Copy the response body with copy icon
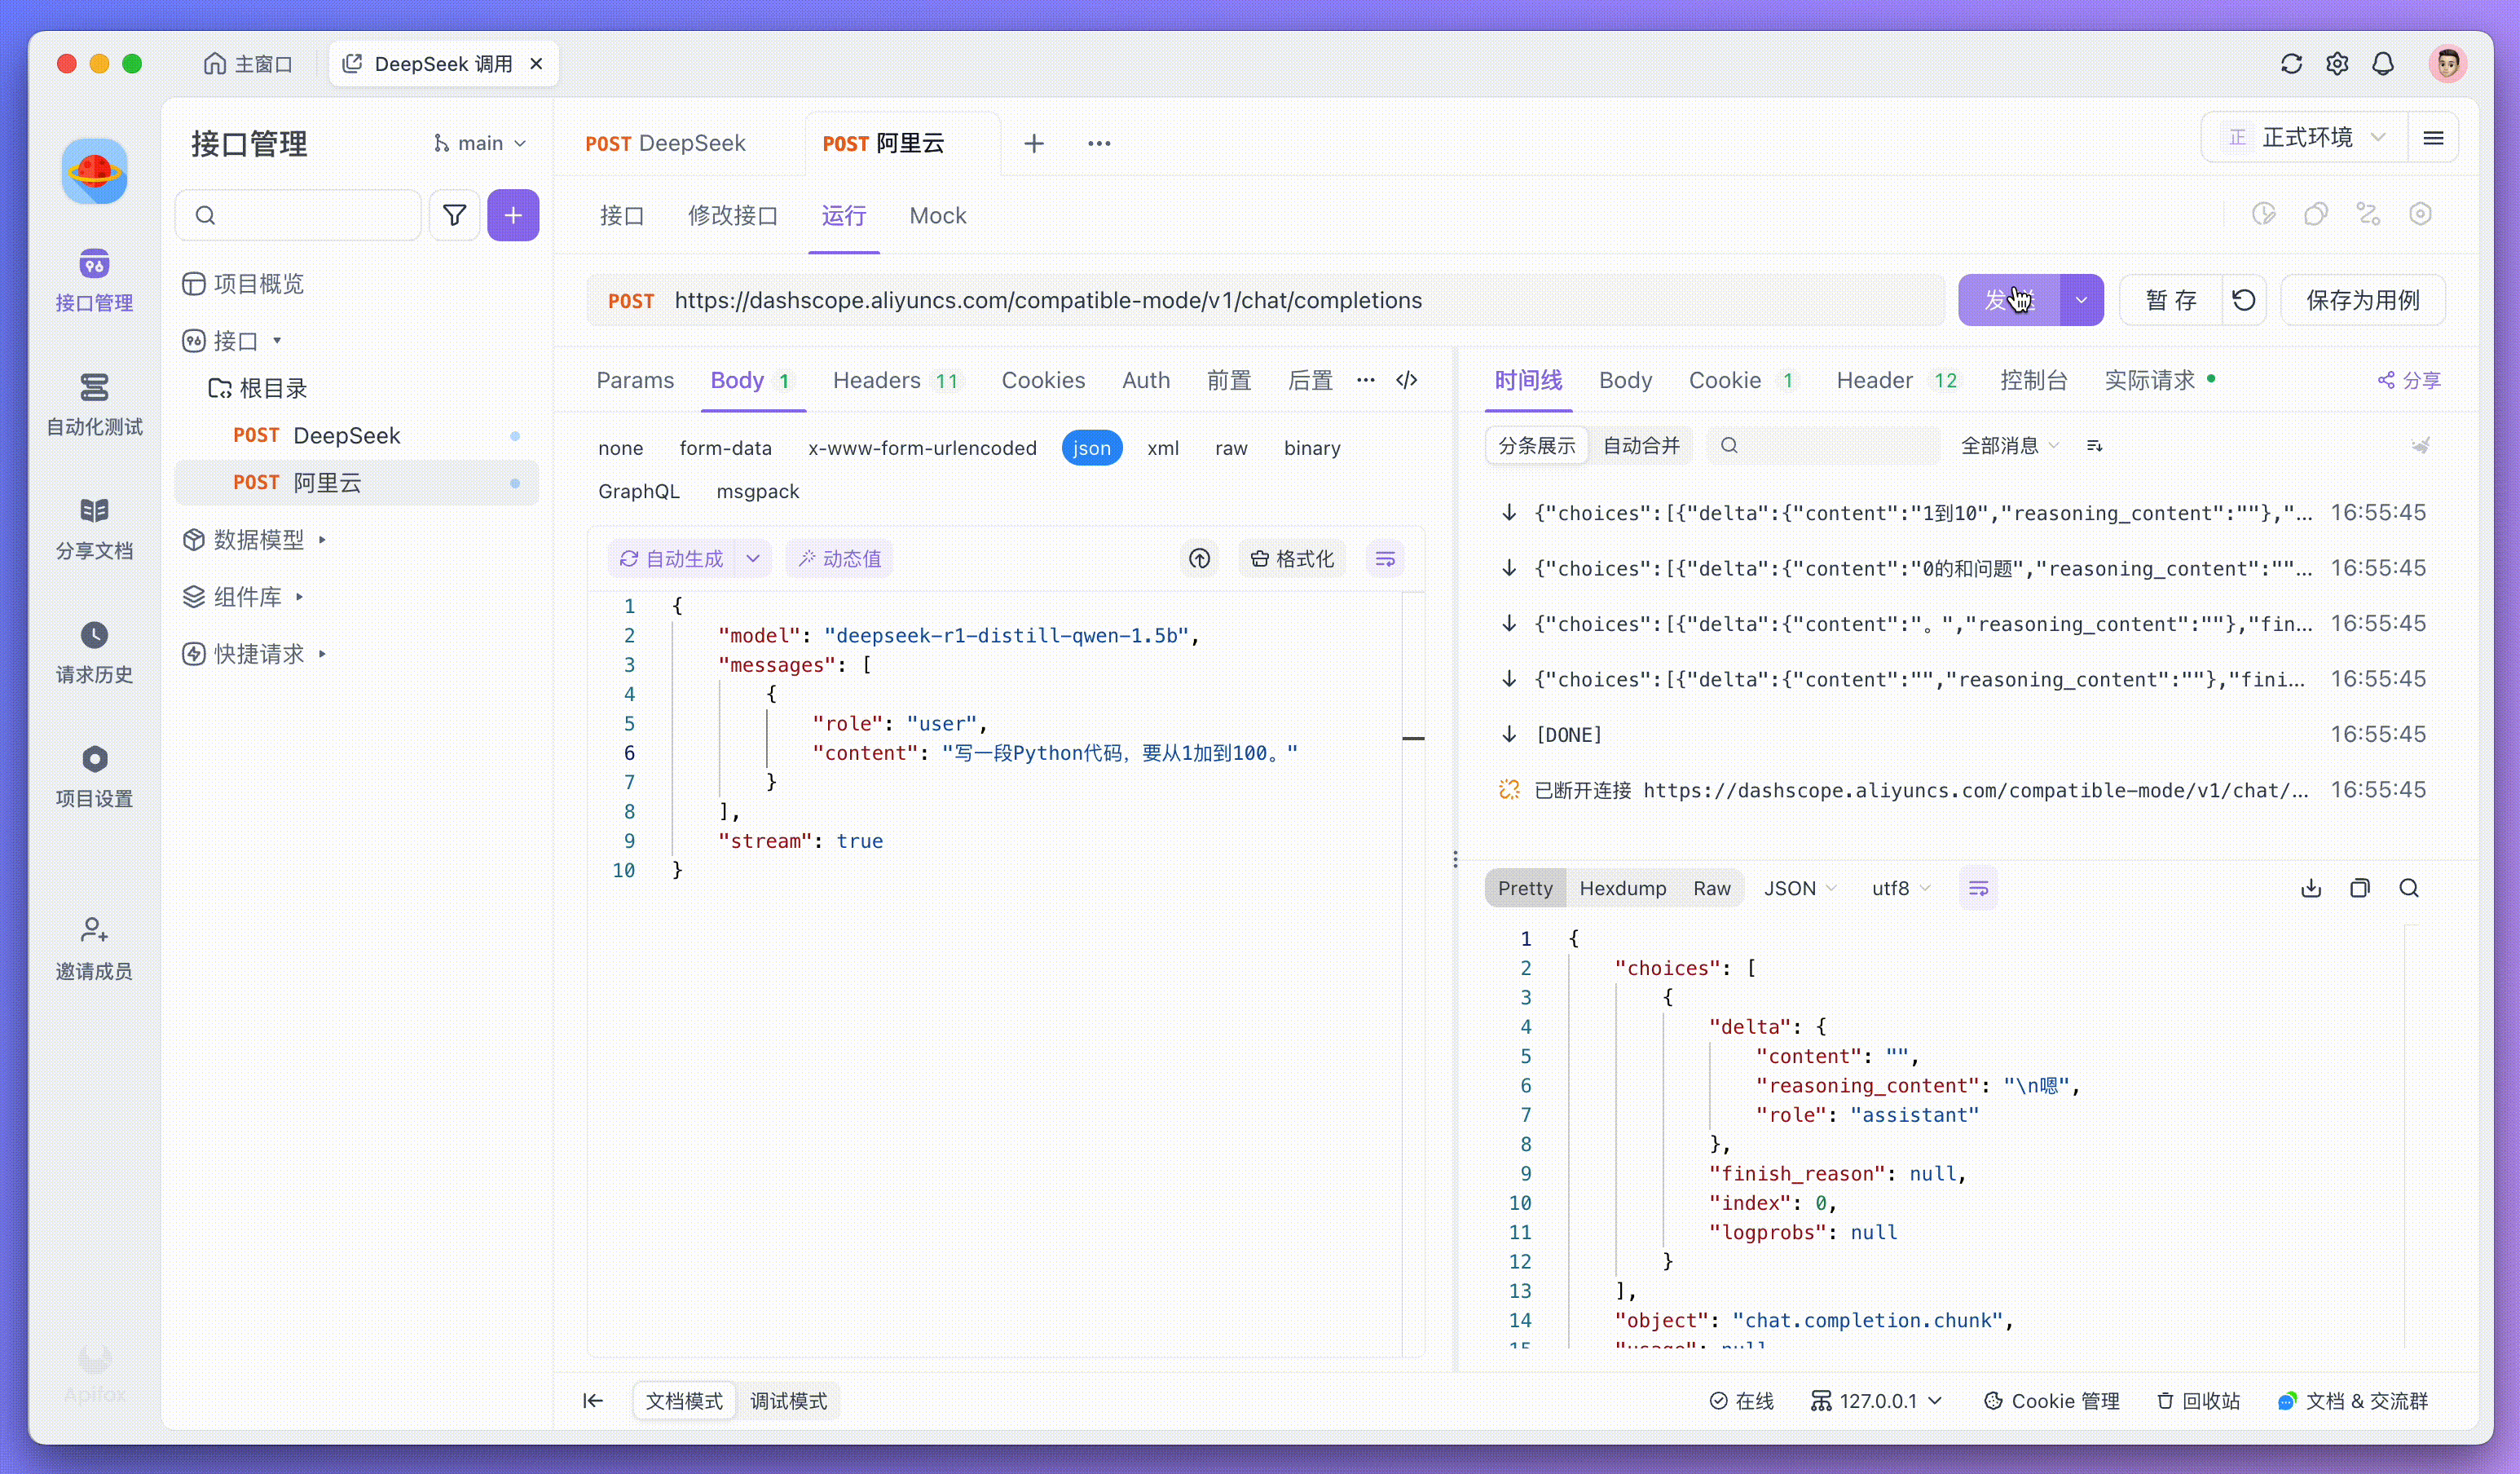 point(2359,888)
